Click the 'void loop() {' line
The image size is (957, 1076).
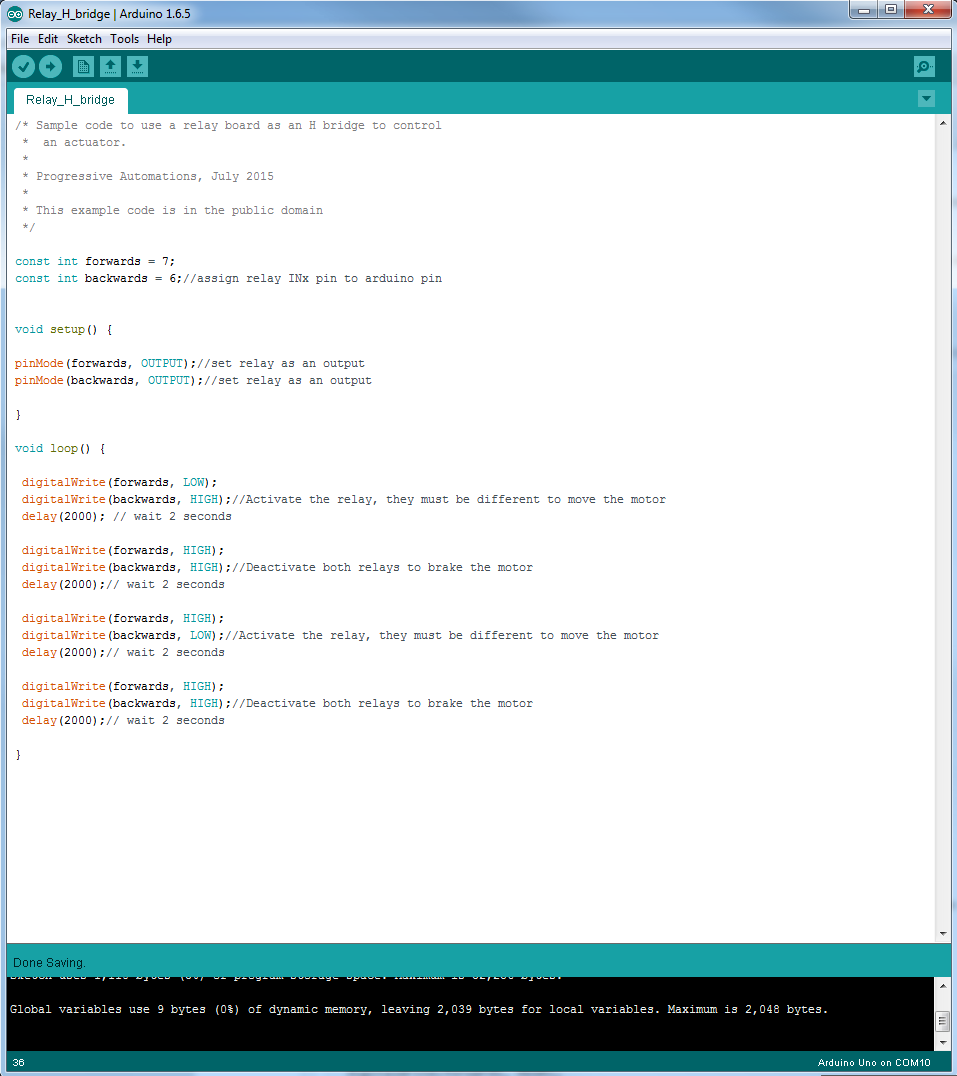(x=60, y=449)
